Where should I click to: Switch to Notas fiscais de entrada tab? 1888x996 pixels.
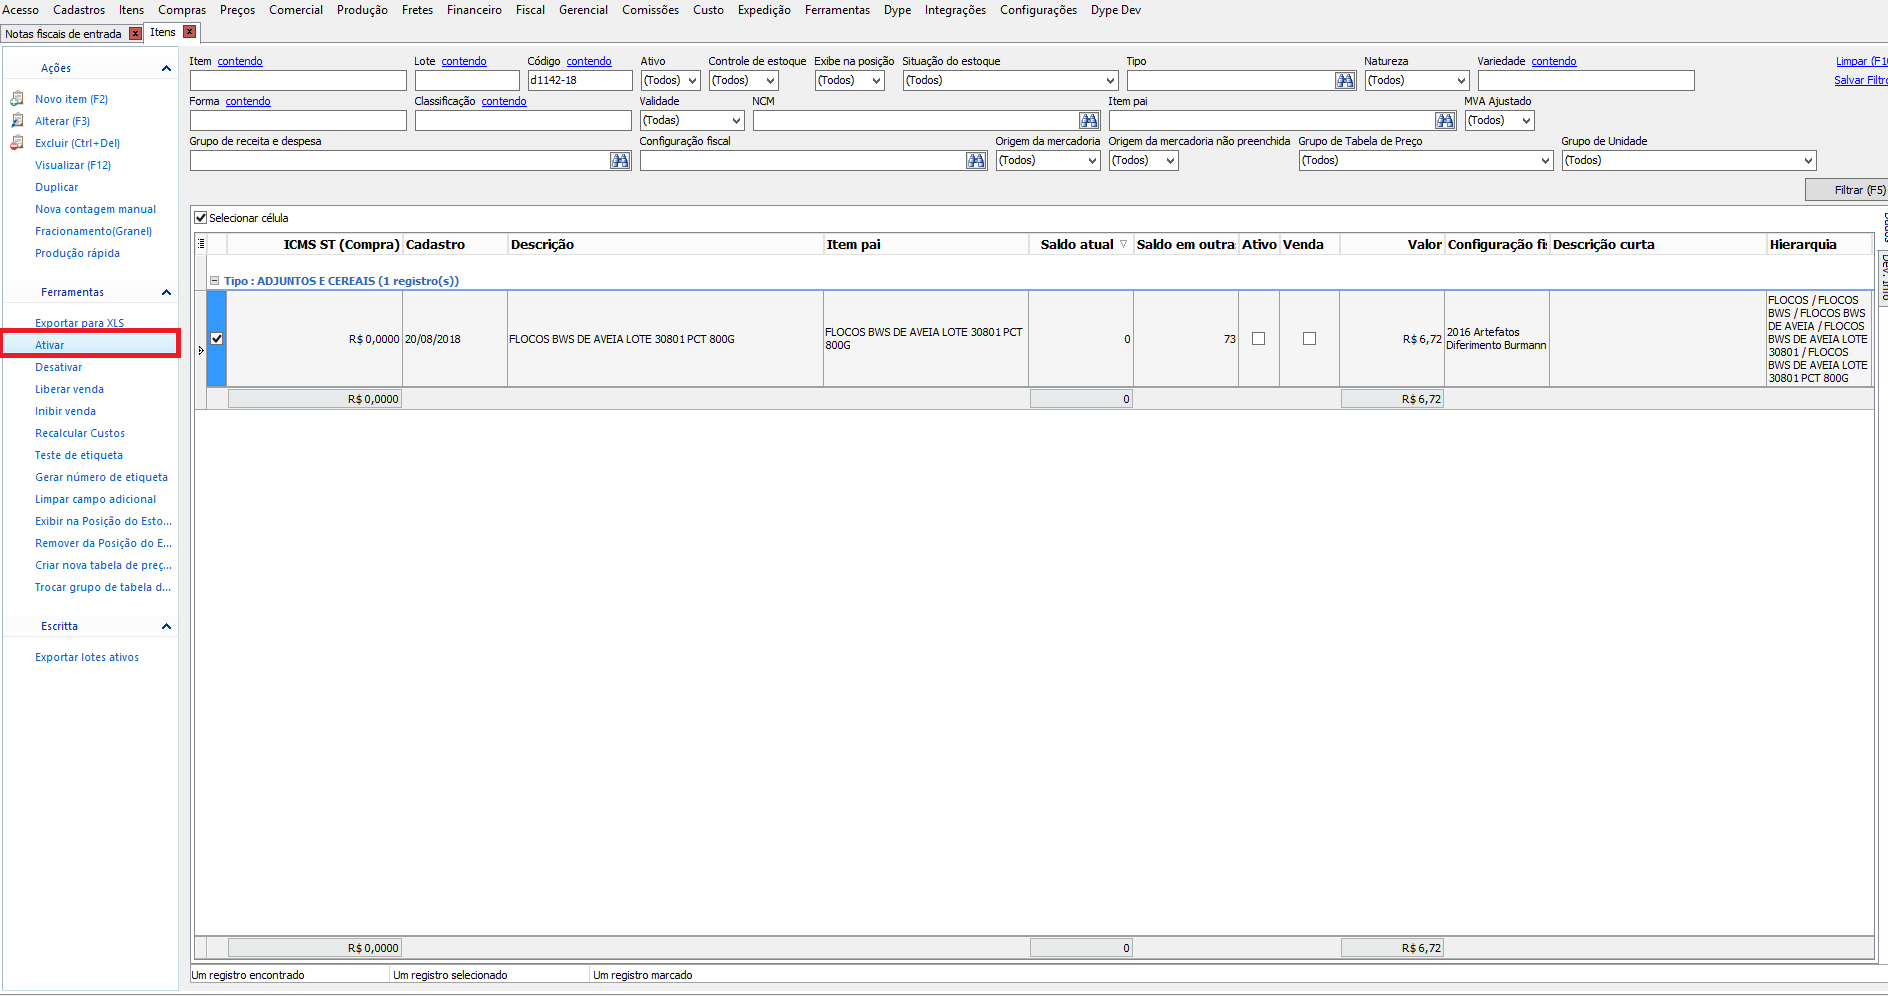tap(63, 34)
